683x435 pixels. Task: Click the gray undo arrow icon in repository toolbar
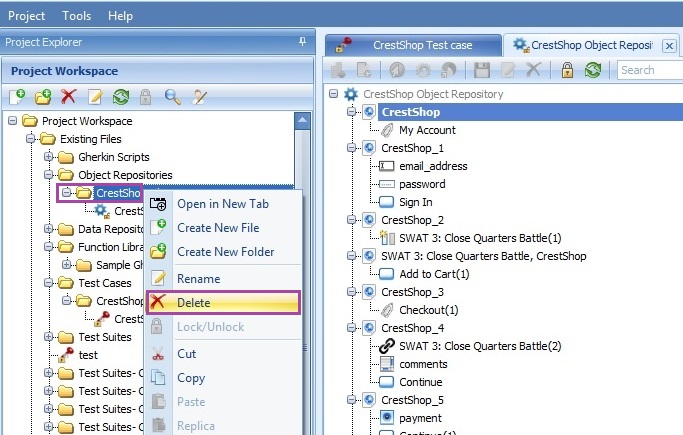[449, 70]
